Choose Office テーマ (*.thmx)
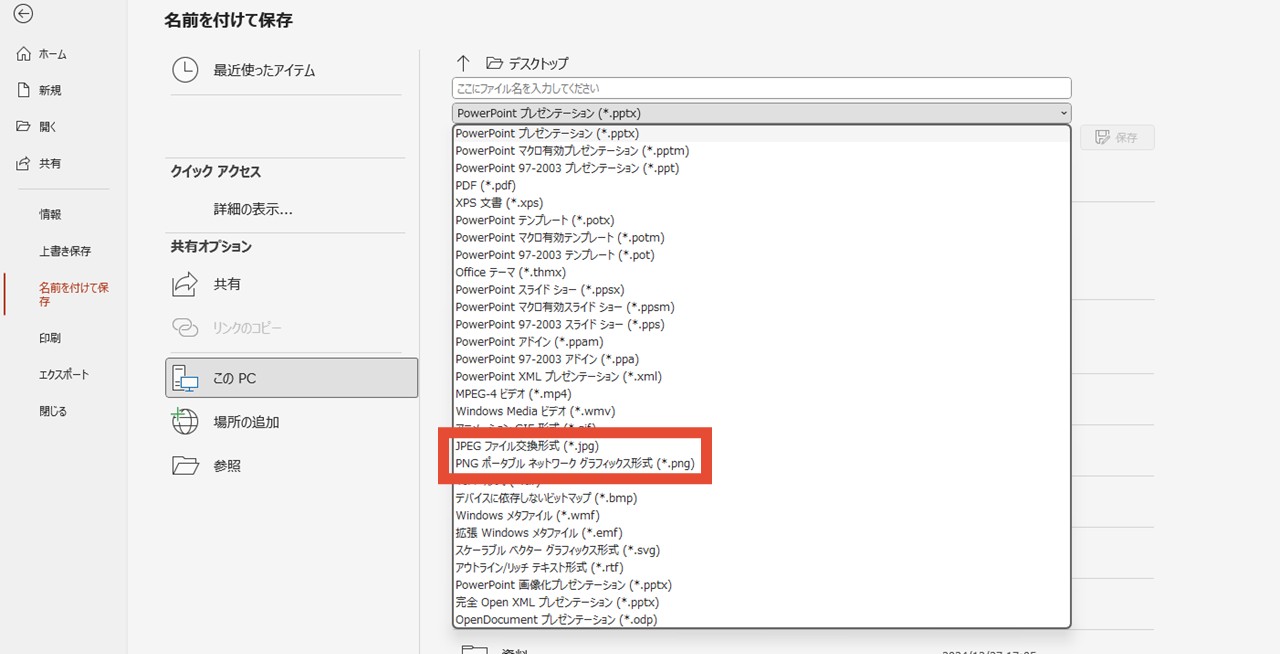This screenshot has width=1280, height=654. (761, 272)
